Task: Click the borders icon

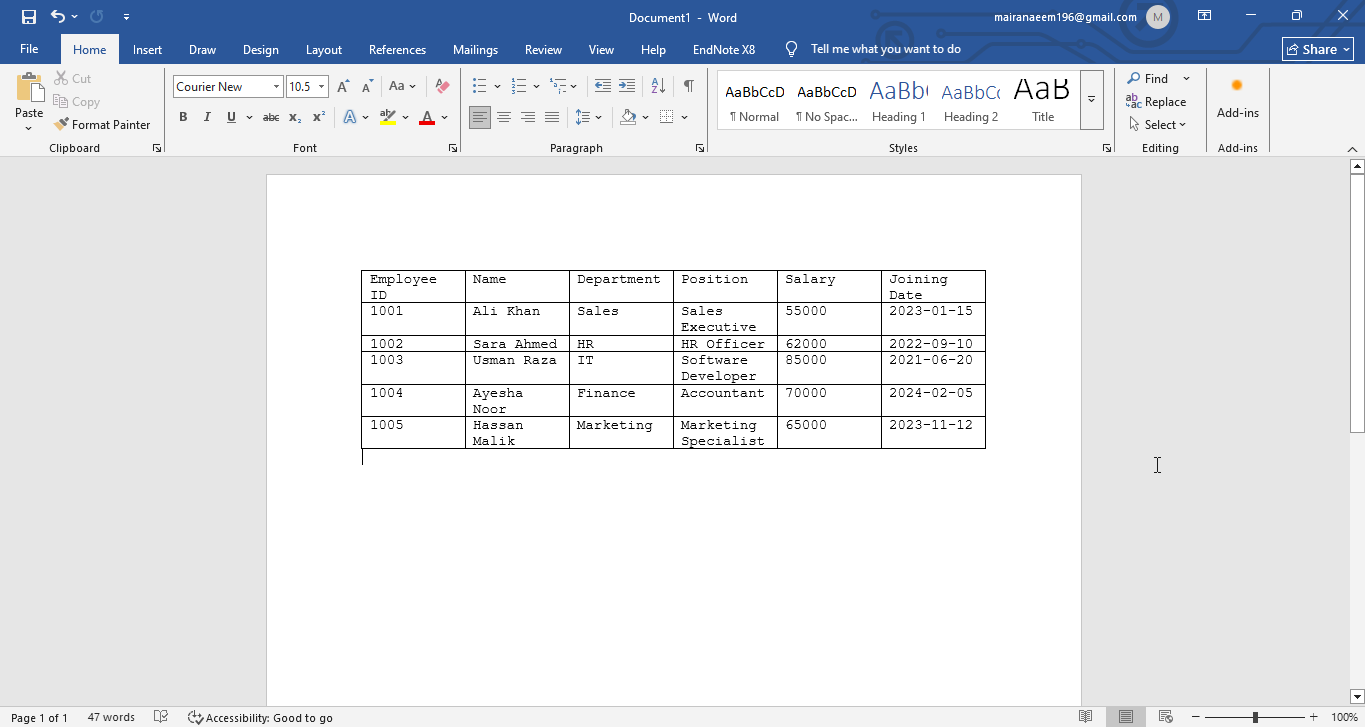Action: 666,117
